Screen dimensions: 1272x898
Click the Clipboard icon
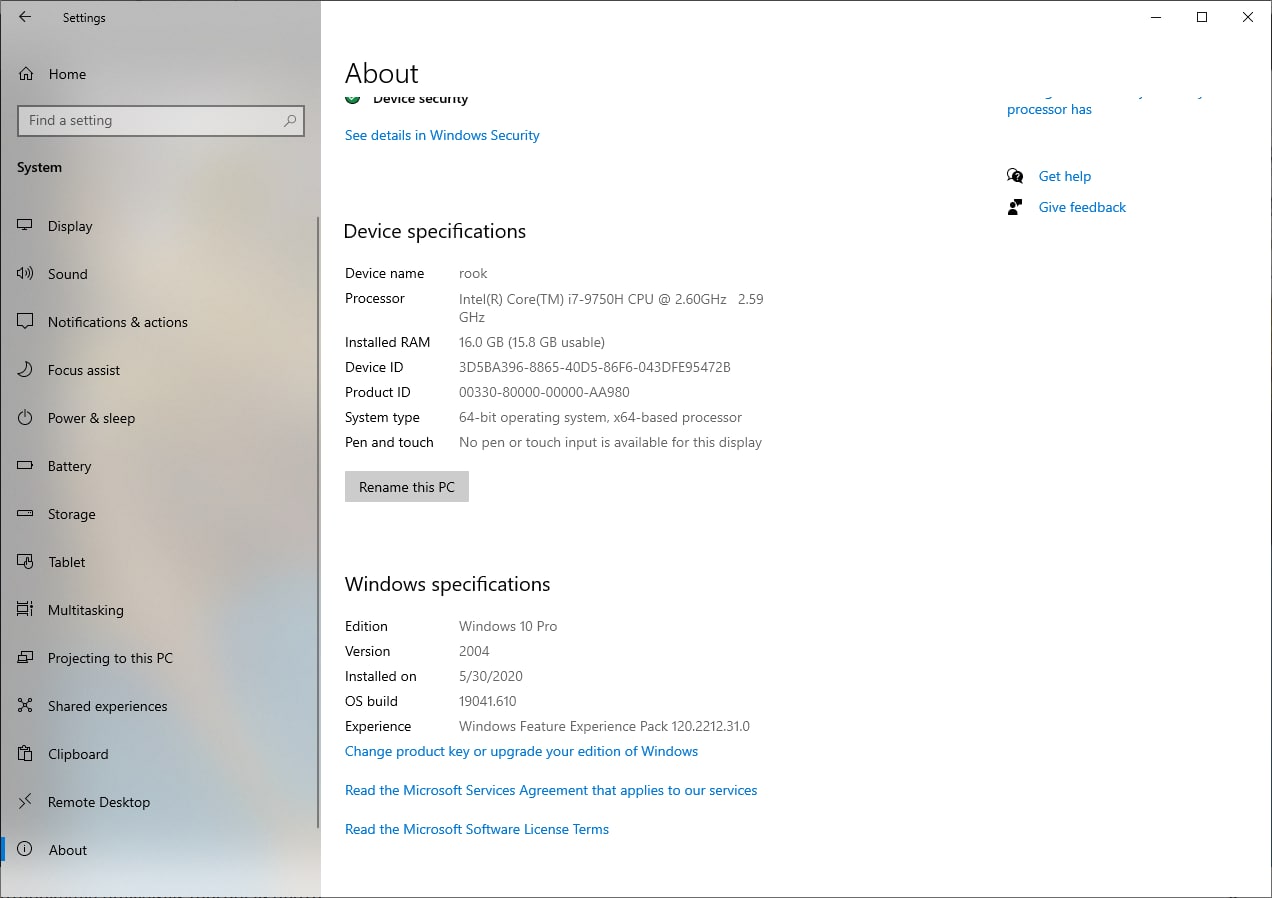coord(26,754)
